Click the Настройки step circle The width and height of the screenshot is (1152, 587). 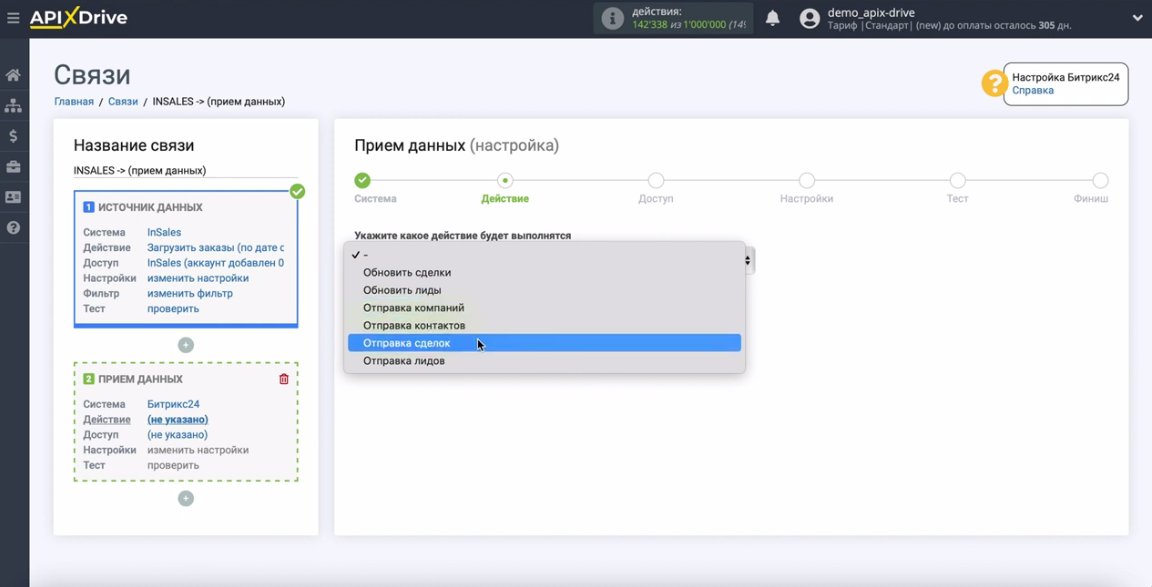807,181
